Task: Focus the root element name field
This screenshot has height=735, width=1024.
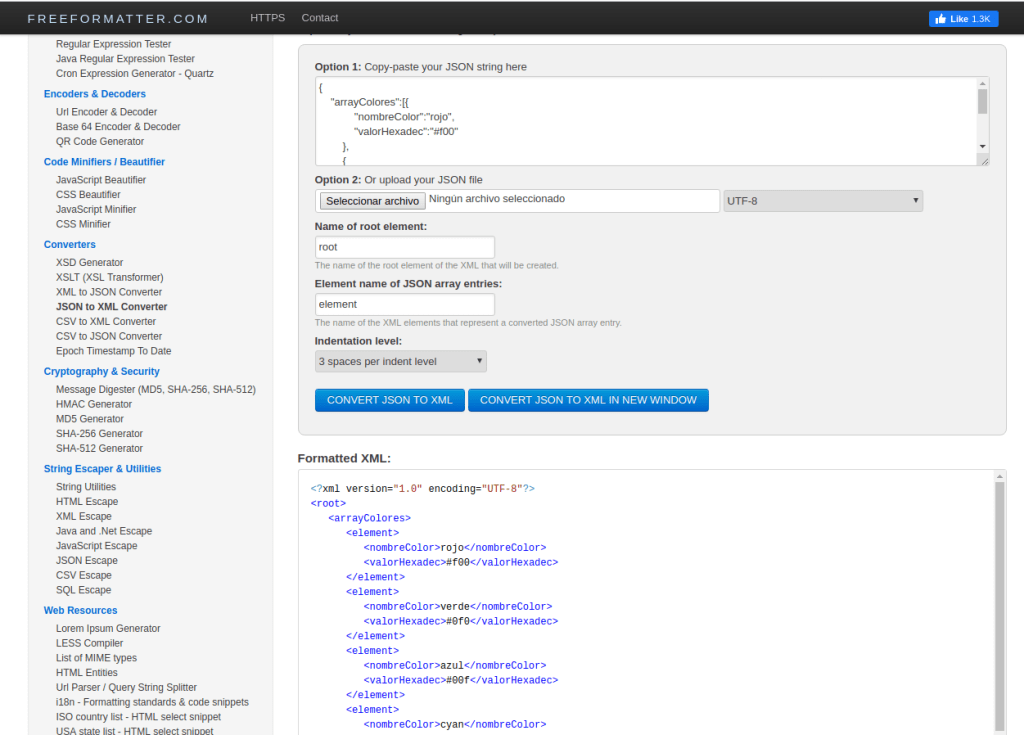Action: [x=404, y=247]
